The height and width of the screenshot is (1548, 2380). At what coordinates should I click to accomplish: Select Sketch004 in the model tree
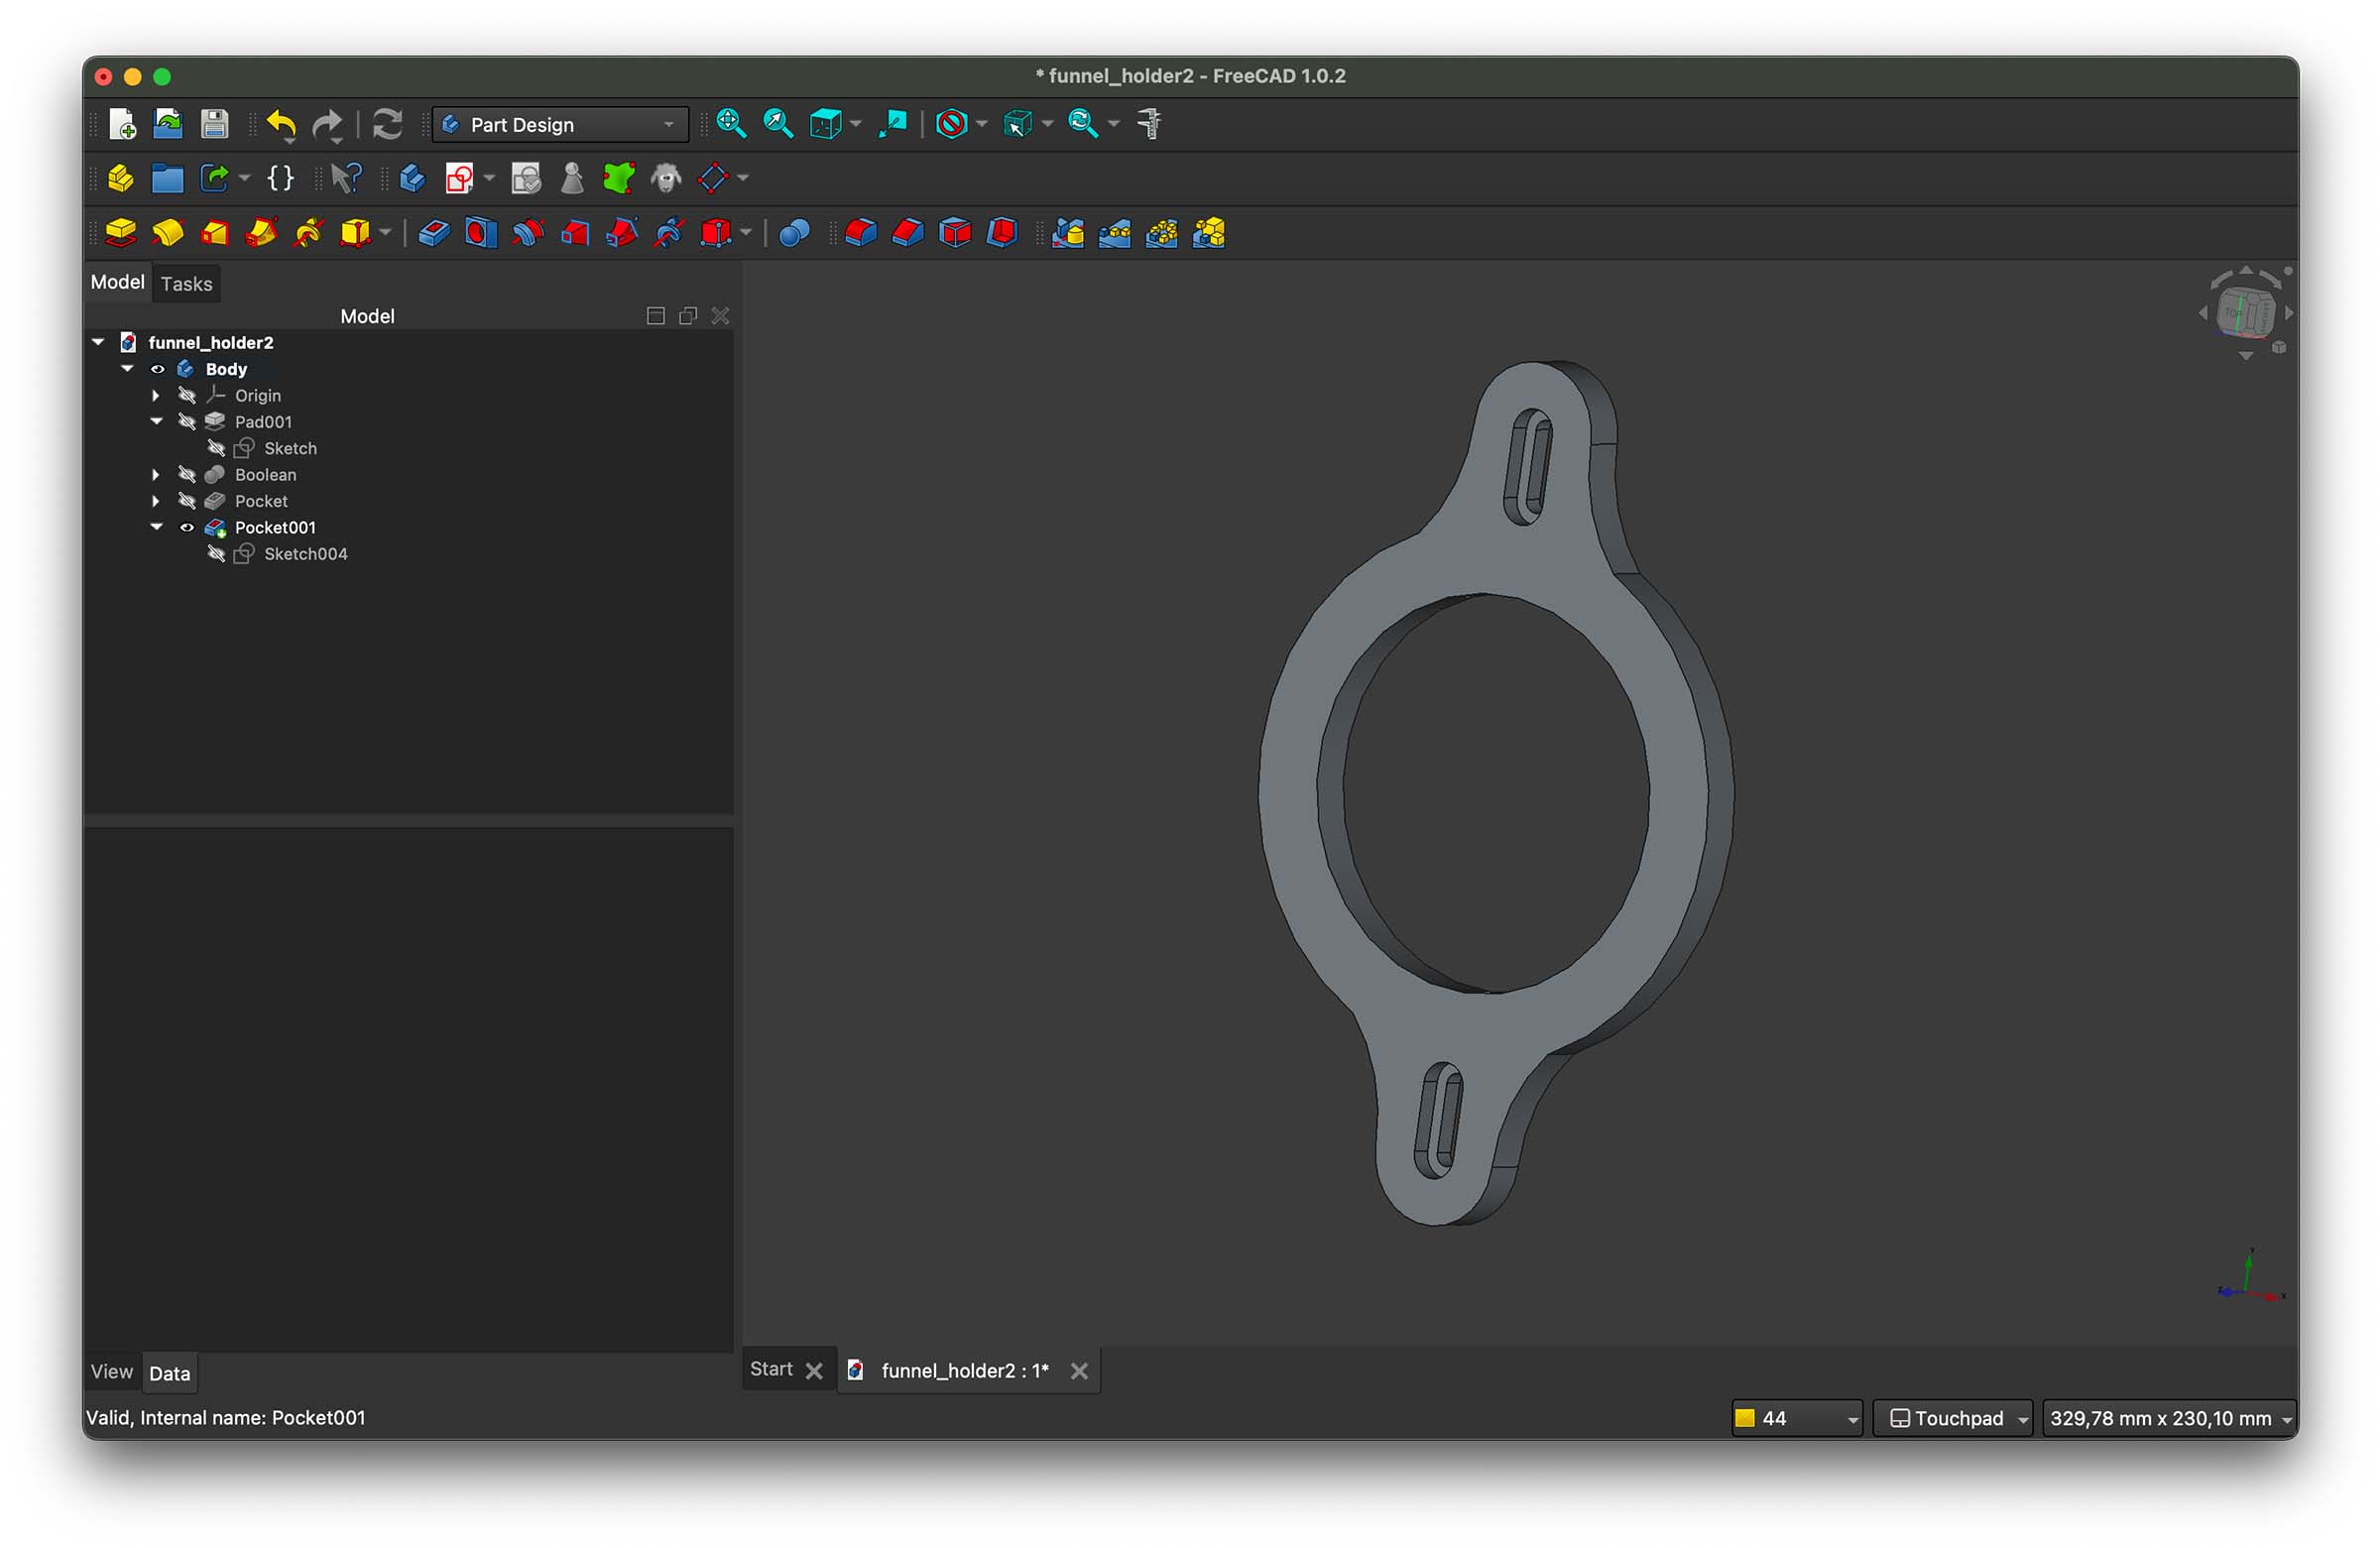pyautogui.click(x=305, y=554)
